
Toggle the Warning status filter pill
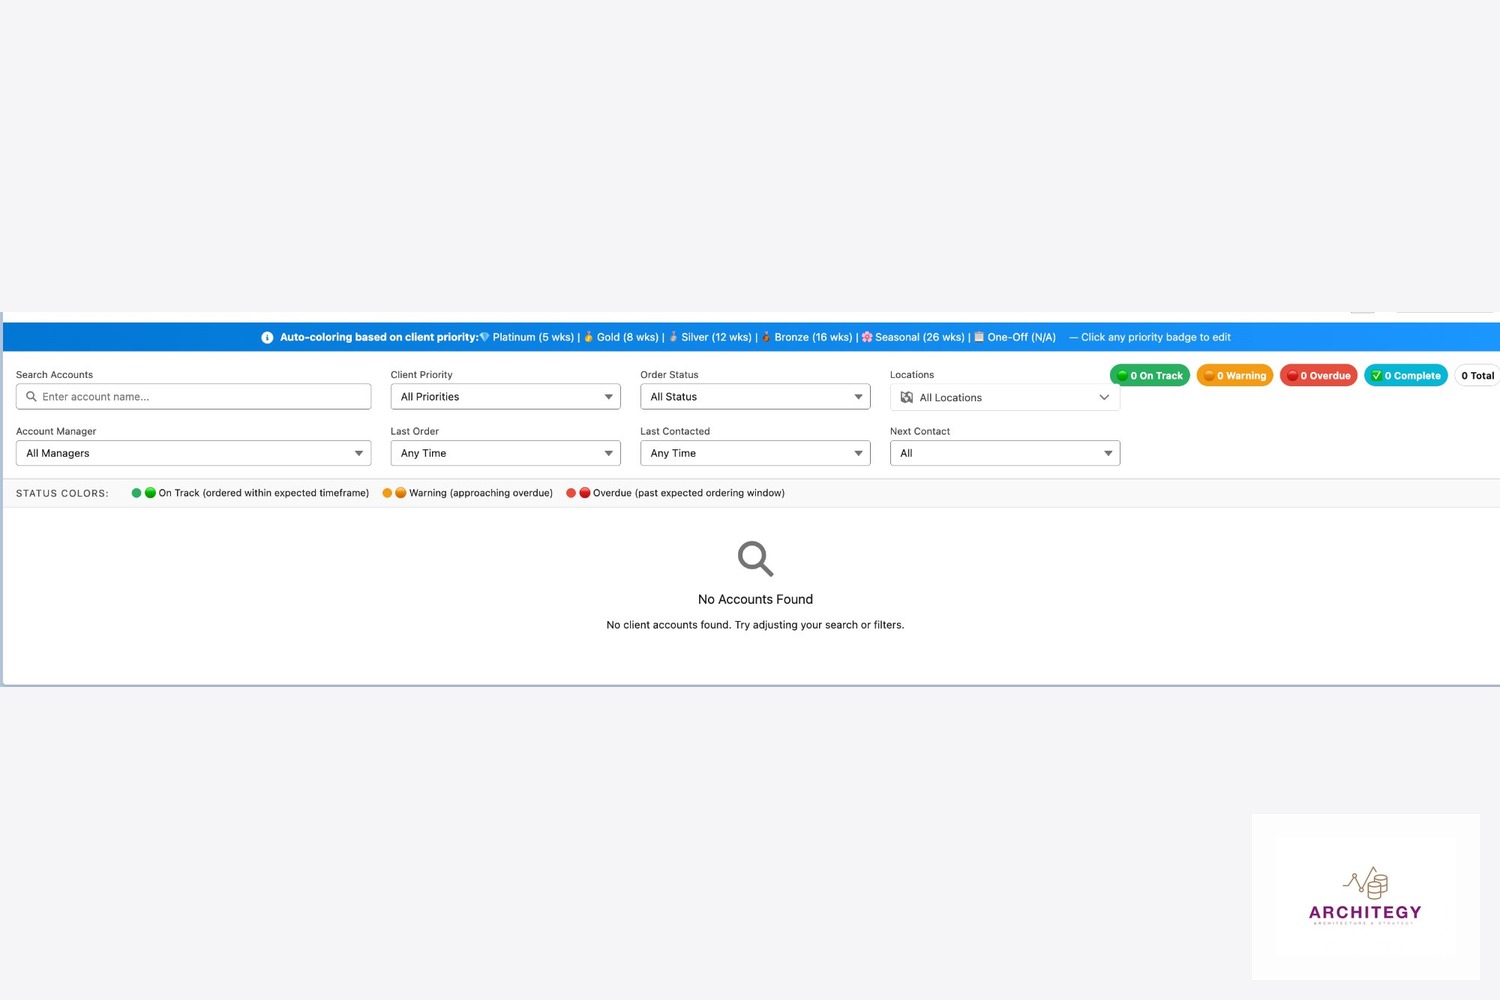point(1234,376)
